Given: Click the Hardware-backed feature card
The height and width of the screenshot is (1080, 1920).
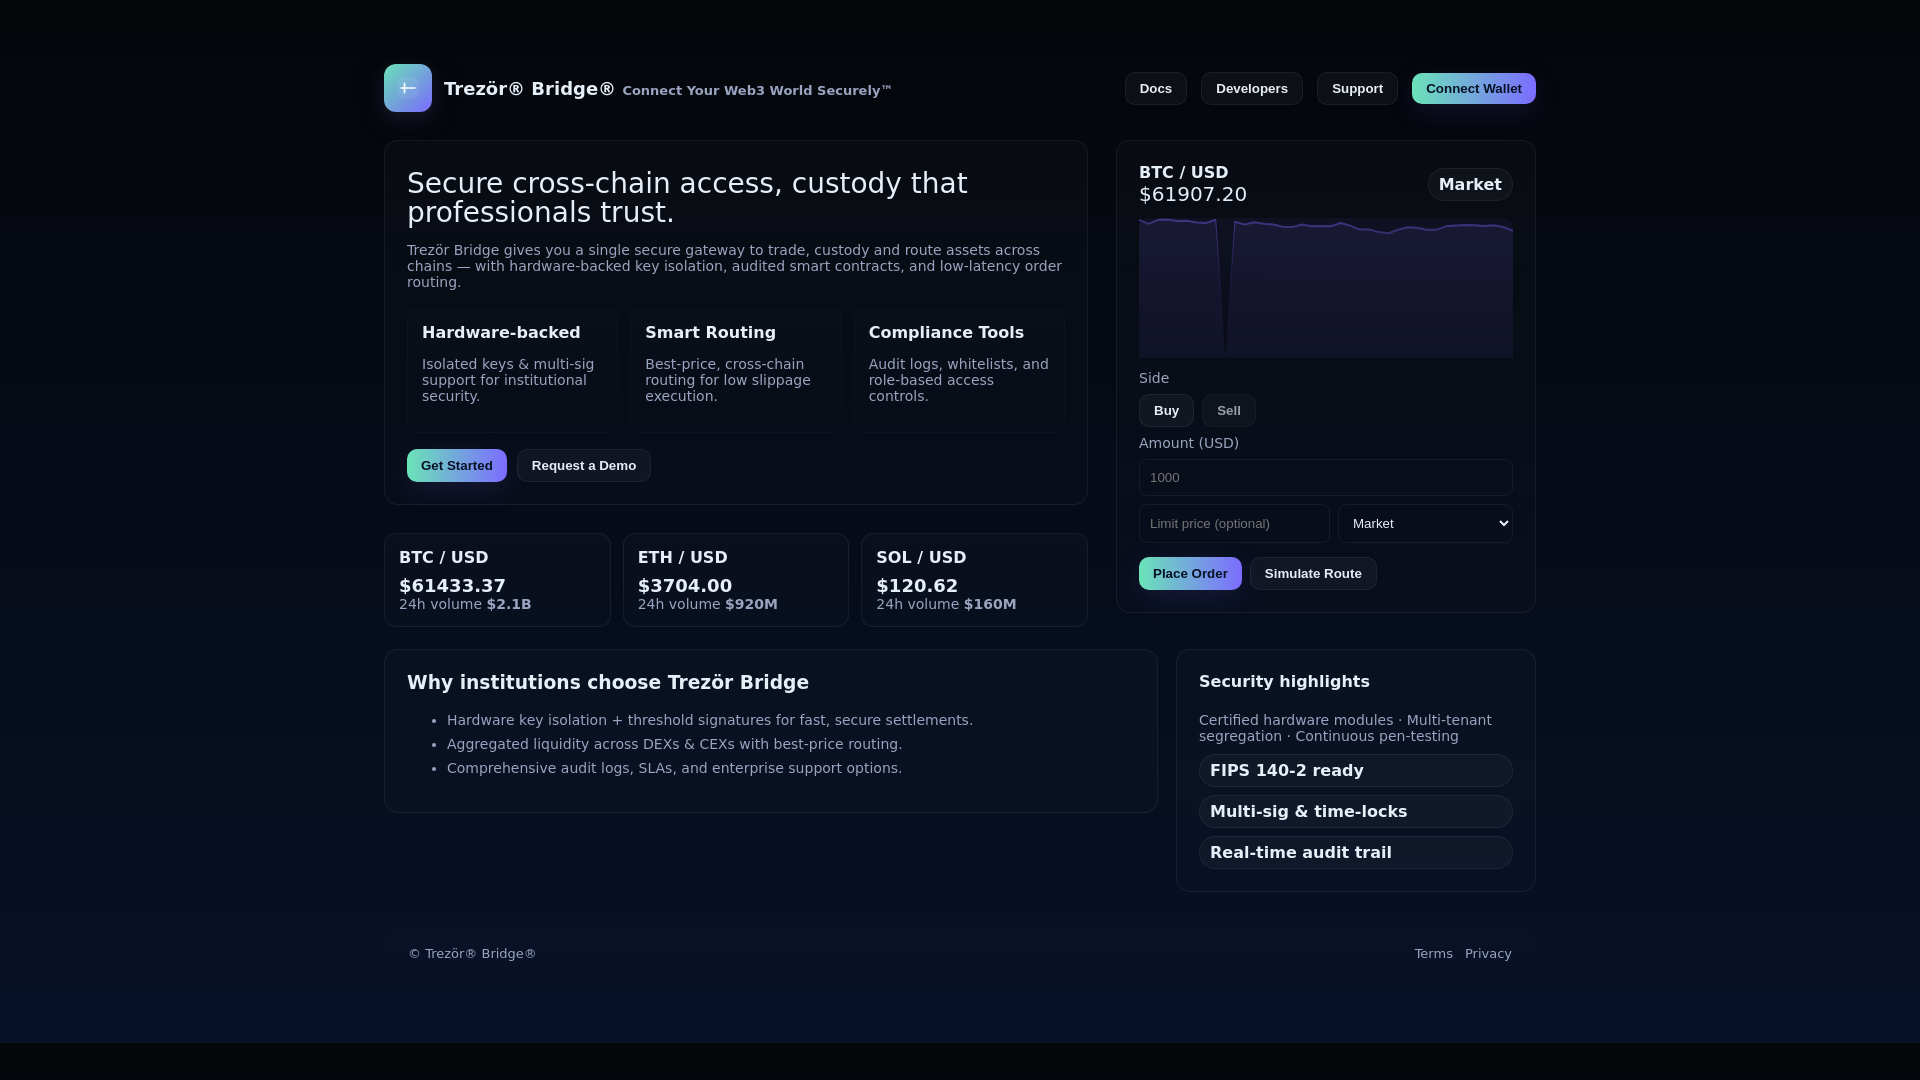Looking at the screenshot, I should pos(512,370).
